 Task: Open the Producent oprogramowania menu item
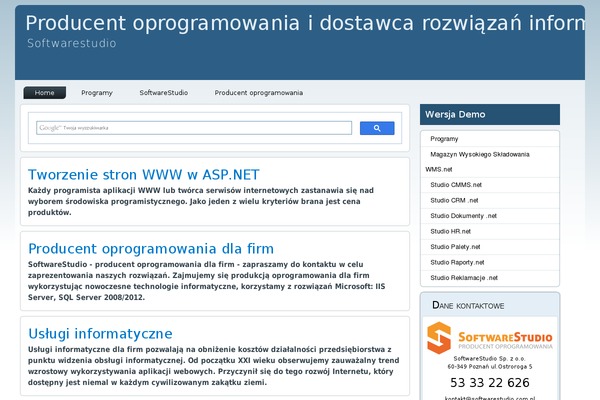click(259, 93)
